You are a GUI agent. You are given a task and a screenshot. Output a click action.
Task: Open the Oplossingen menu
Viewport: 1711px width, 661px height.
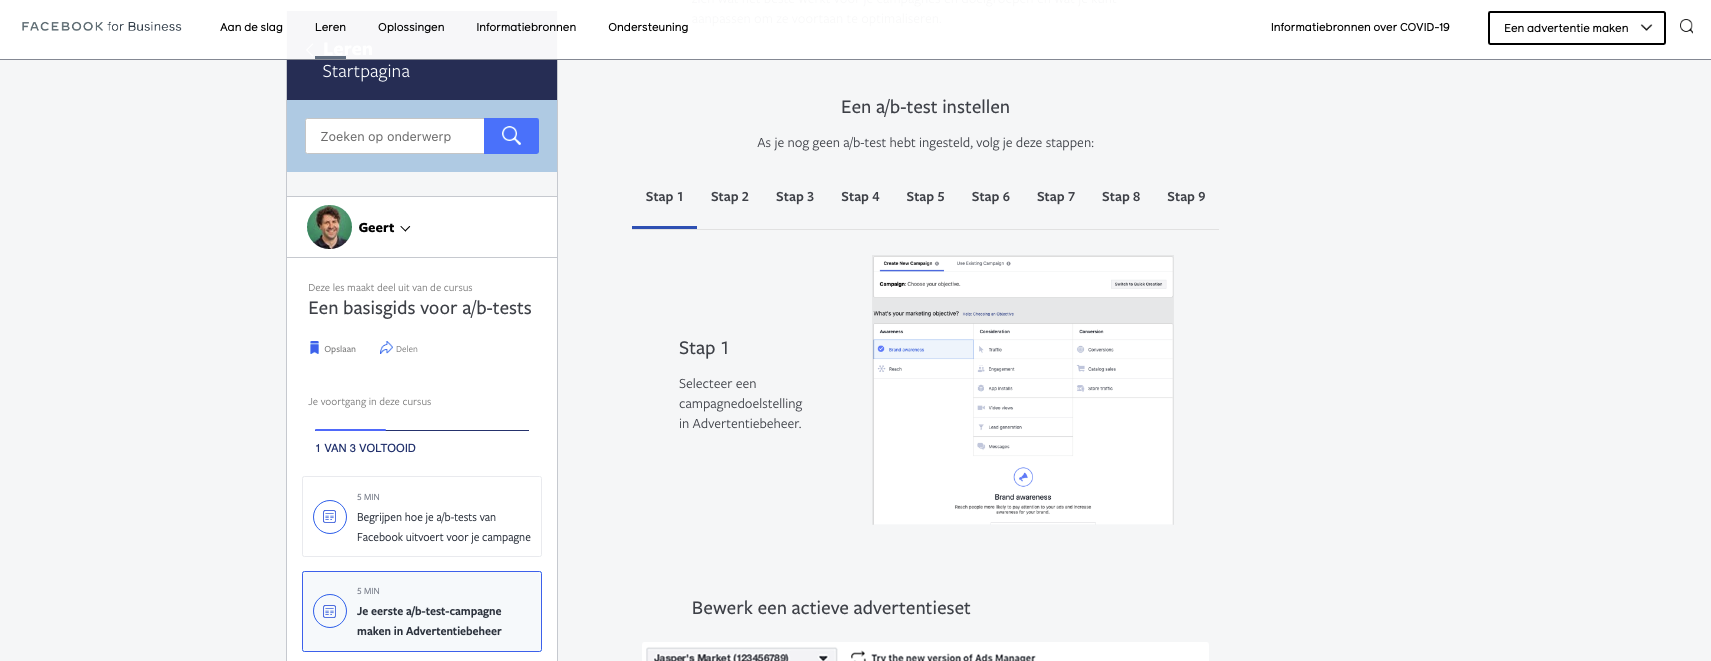pyautogui.click(x=411, y=27)
